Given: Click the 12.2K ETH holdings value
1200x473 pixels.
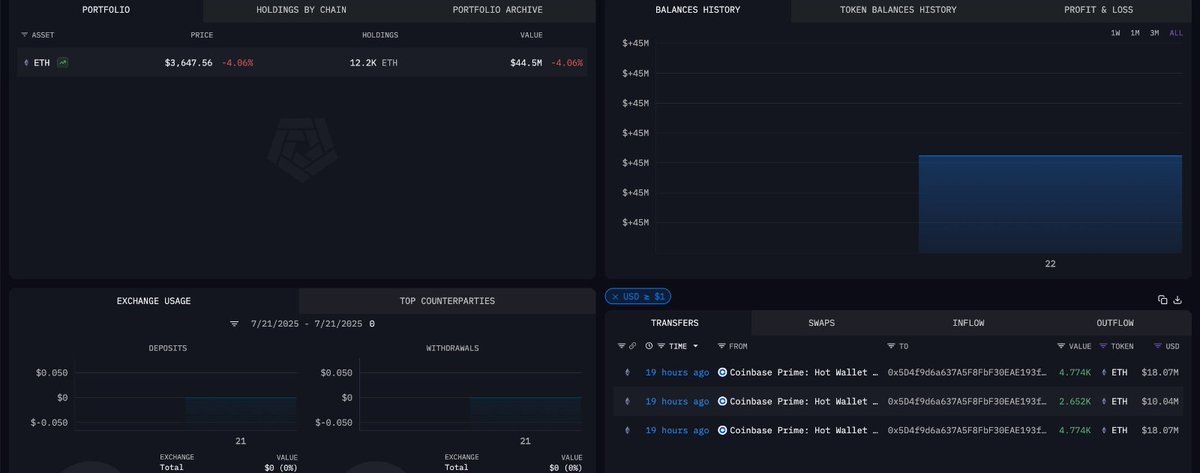Looking at the screenshot, I should tap(374, 63).
